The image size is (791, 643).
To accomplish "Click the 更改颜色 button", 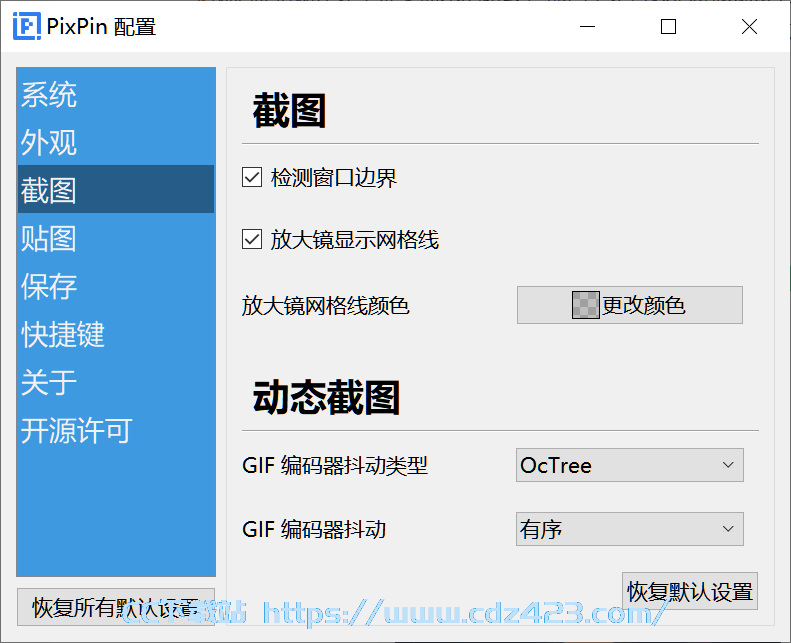I will 630,305.
